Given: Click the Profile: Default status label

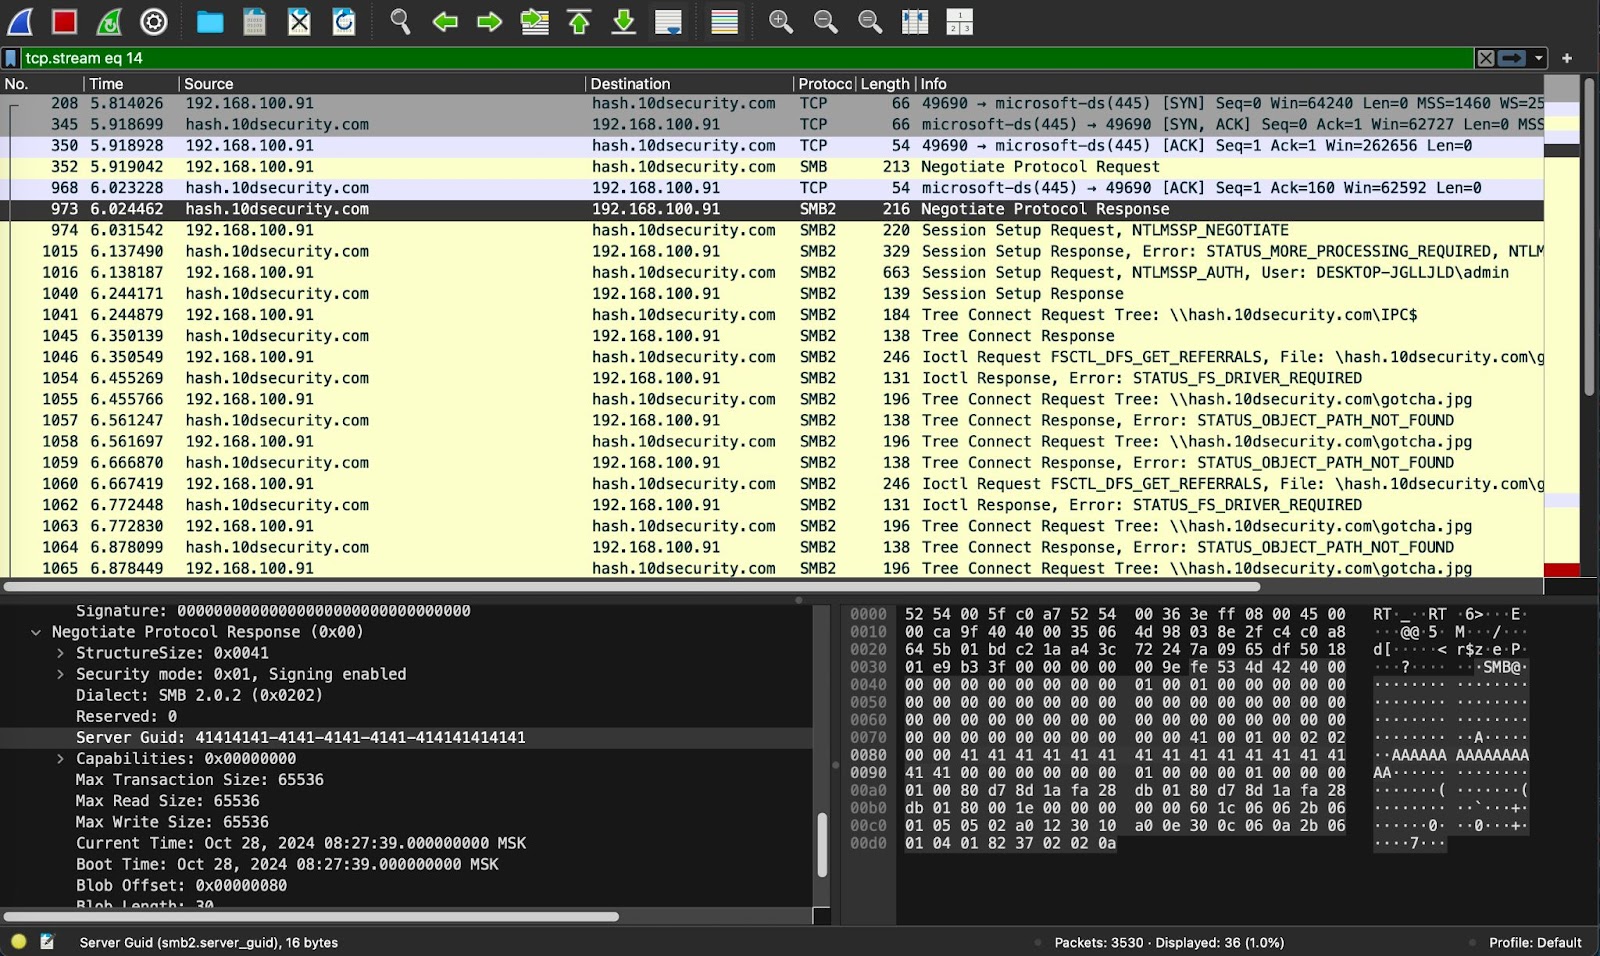Looking at the screenshot, I should click(x=1534, y=942).
